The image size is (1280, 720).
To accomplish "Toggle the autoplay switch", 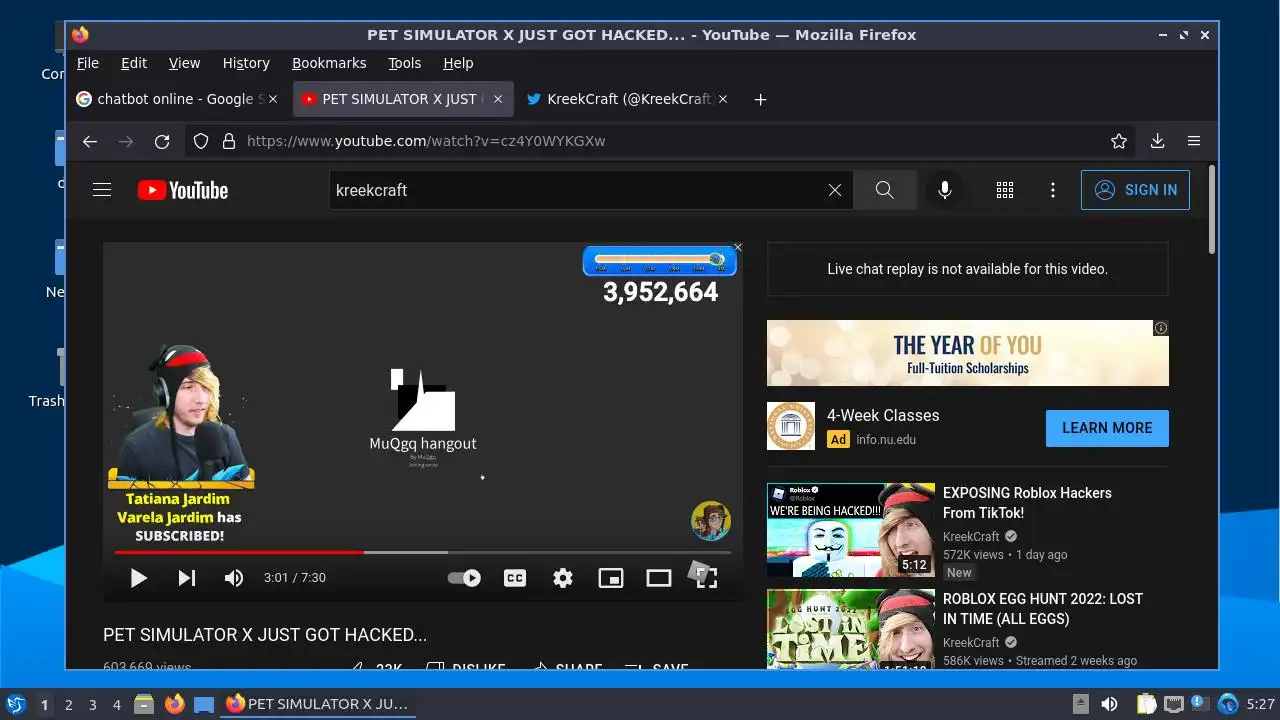I will pos(464,578).
